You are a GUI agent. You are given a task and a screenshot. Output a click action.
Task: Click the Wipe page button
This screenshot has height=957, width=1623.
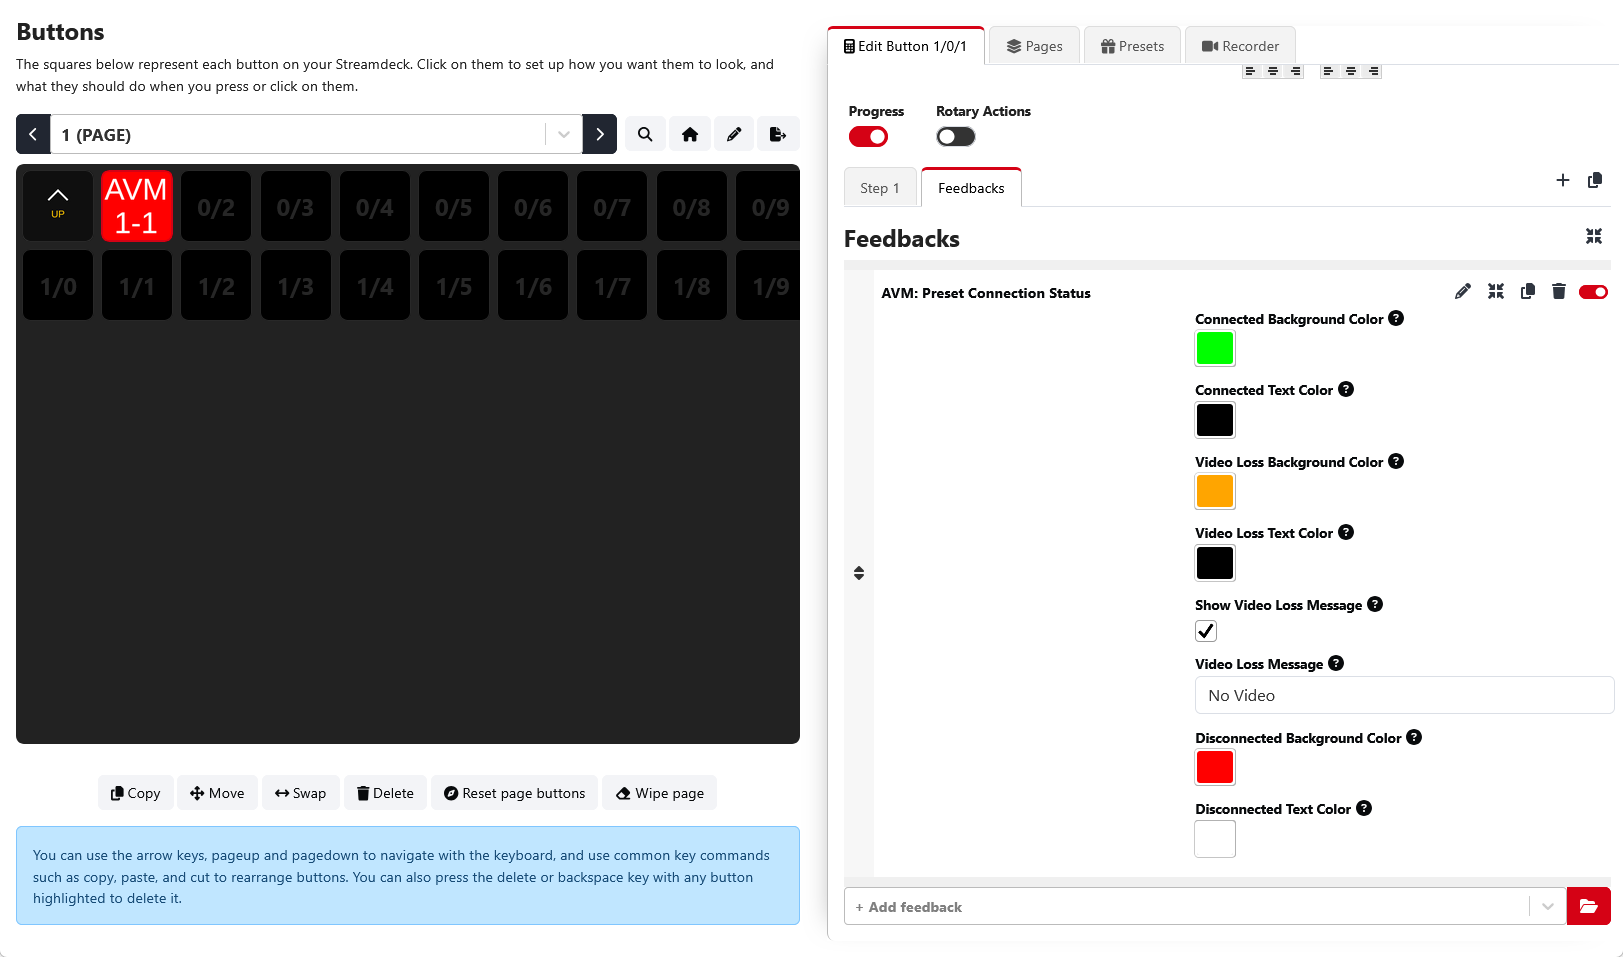click(659, 793)
